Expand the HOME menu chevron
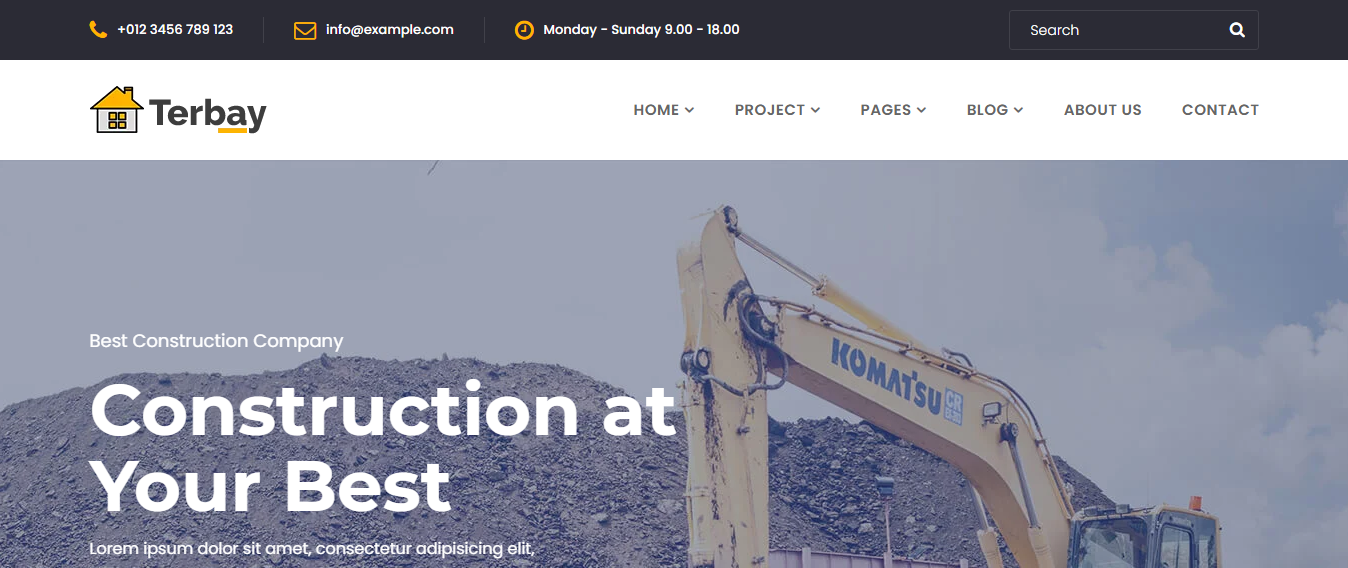Screen dimensions: 1348x568 click(690, 110)
